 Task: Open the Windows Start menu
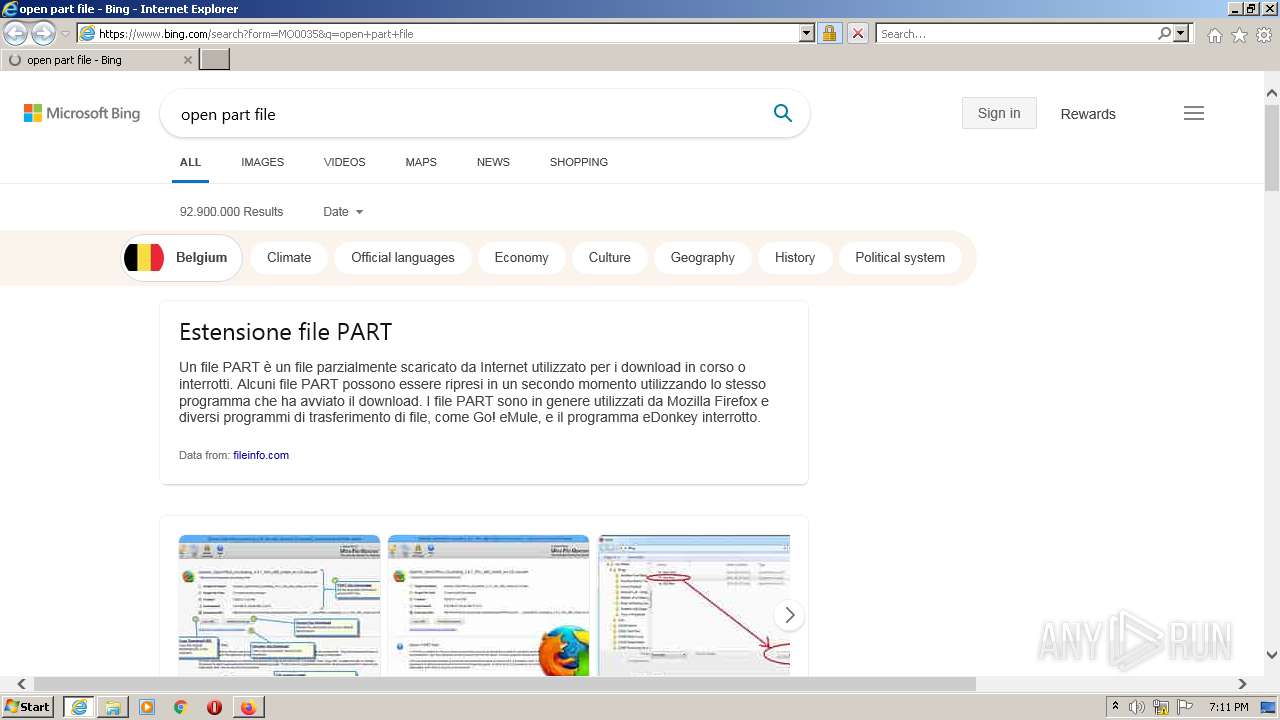click(x=28, y=707)
